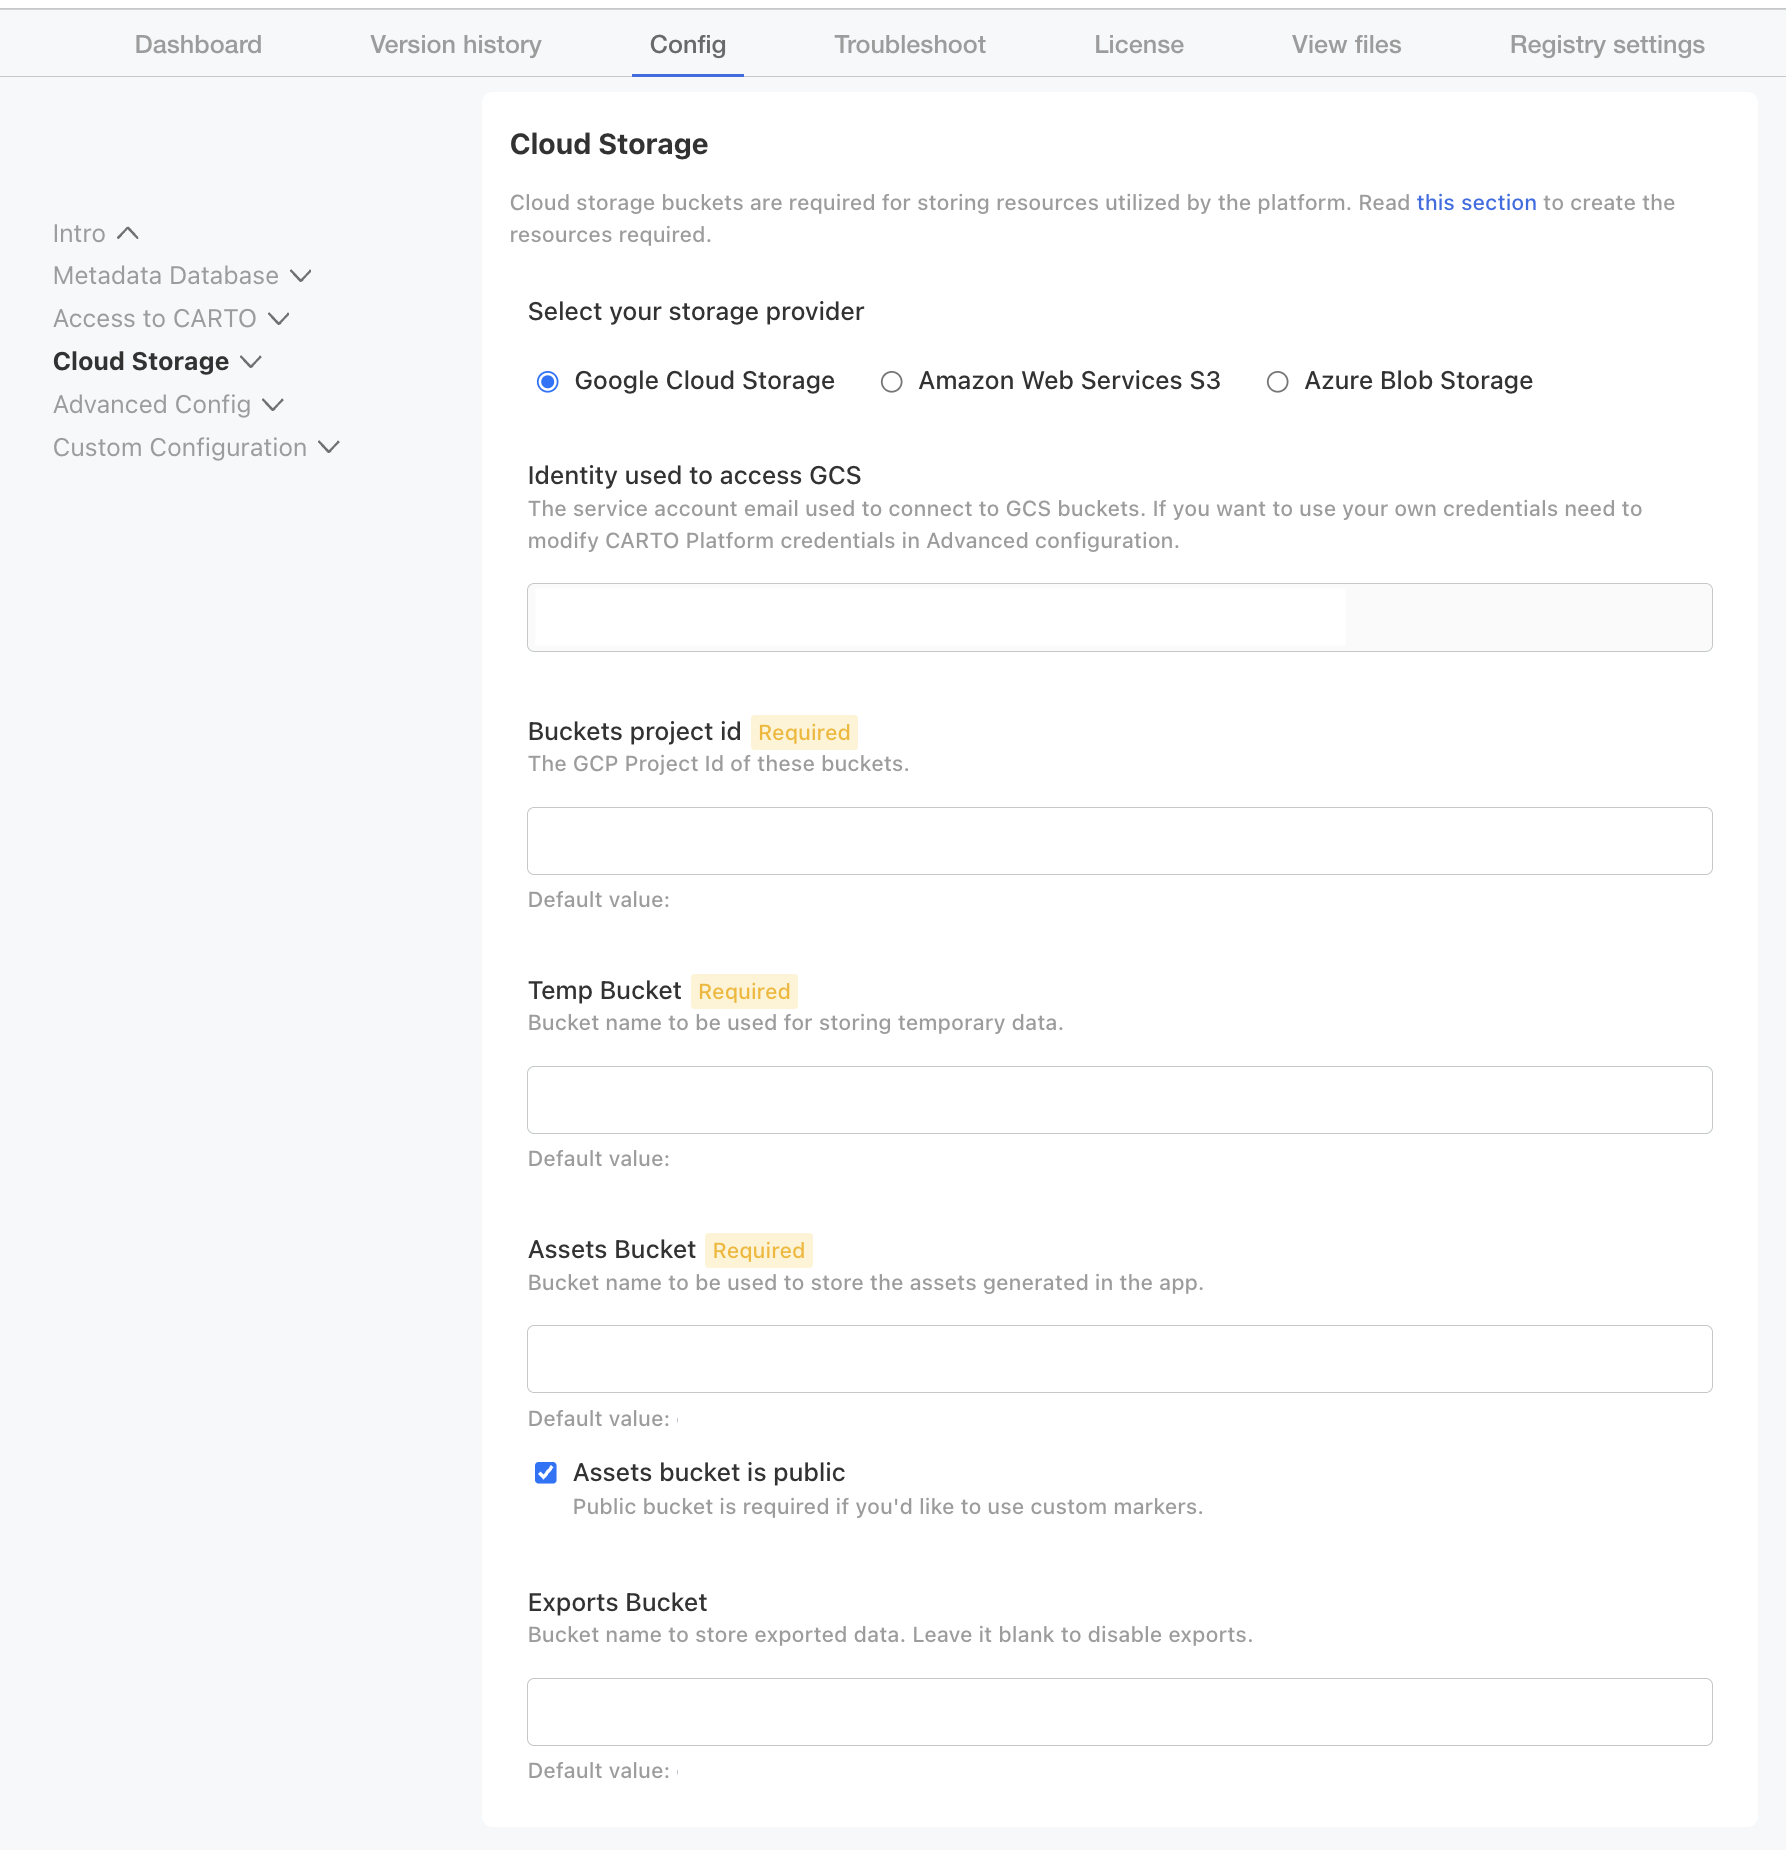Uncheck Assets bucket is public checkbox
1786x1850 pixels.
[546, 1473]
